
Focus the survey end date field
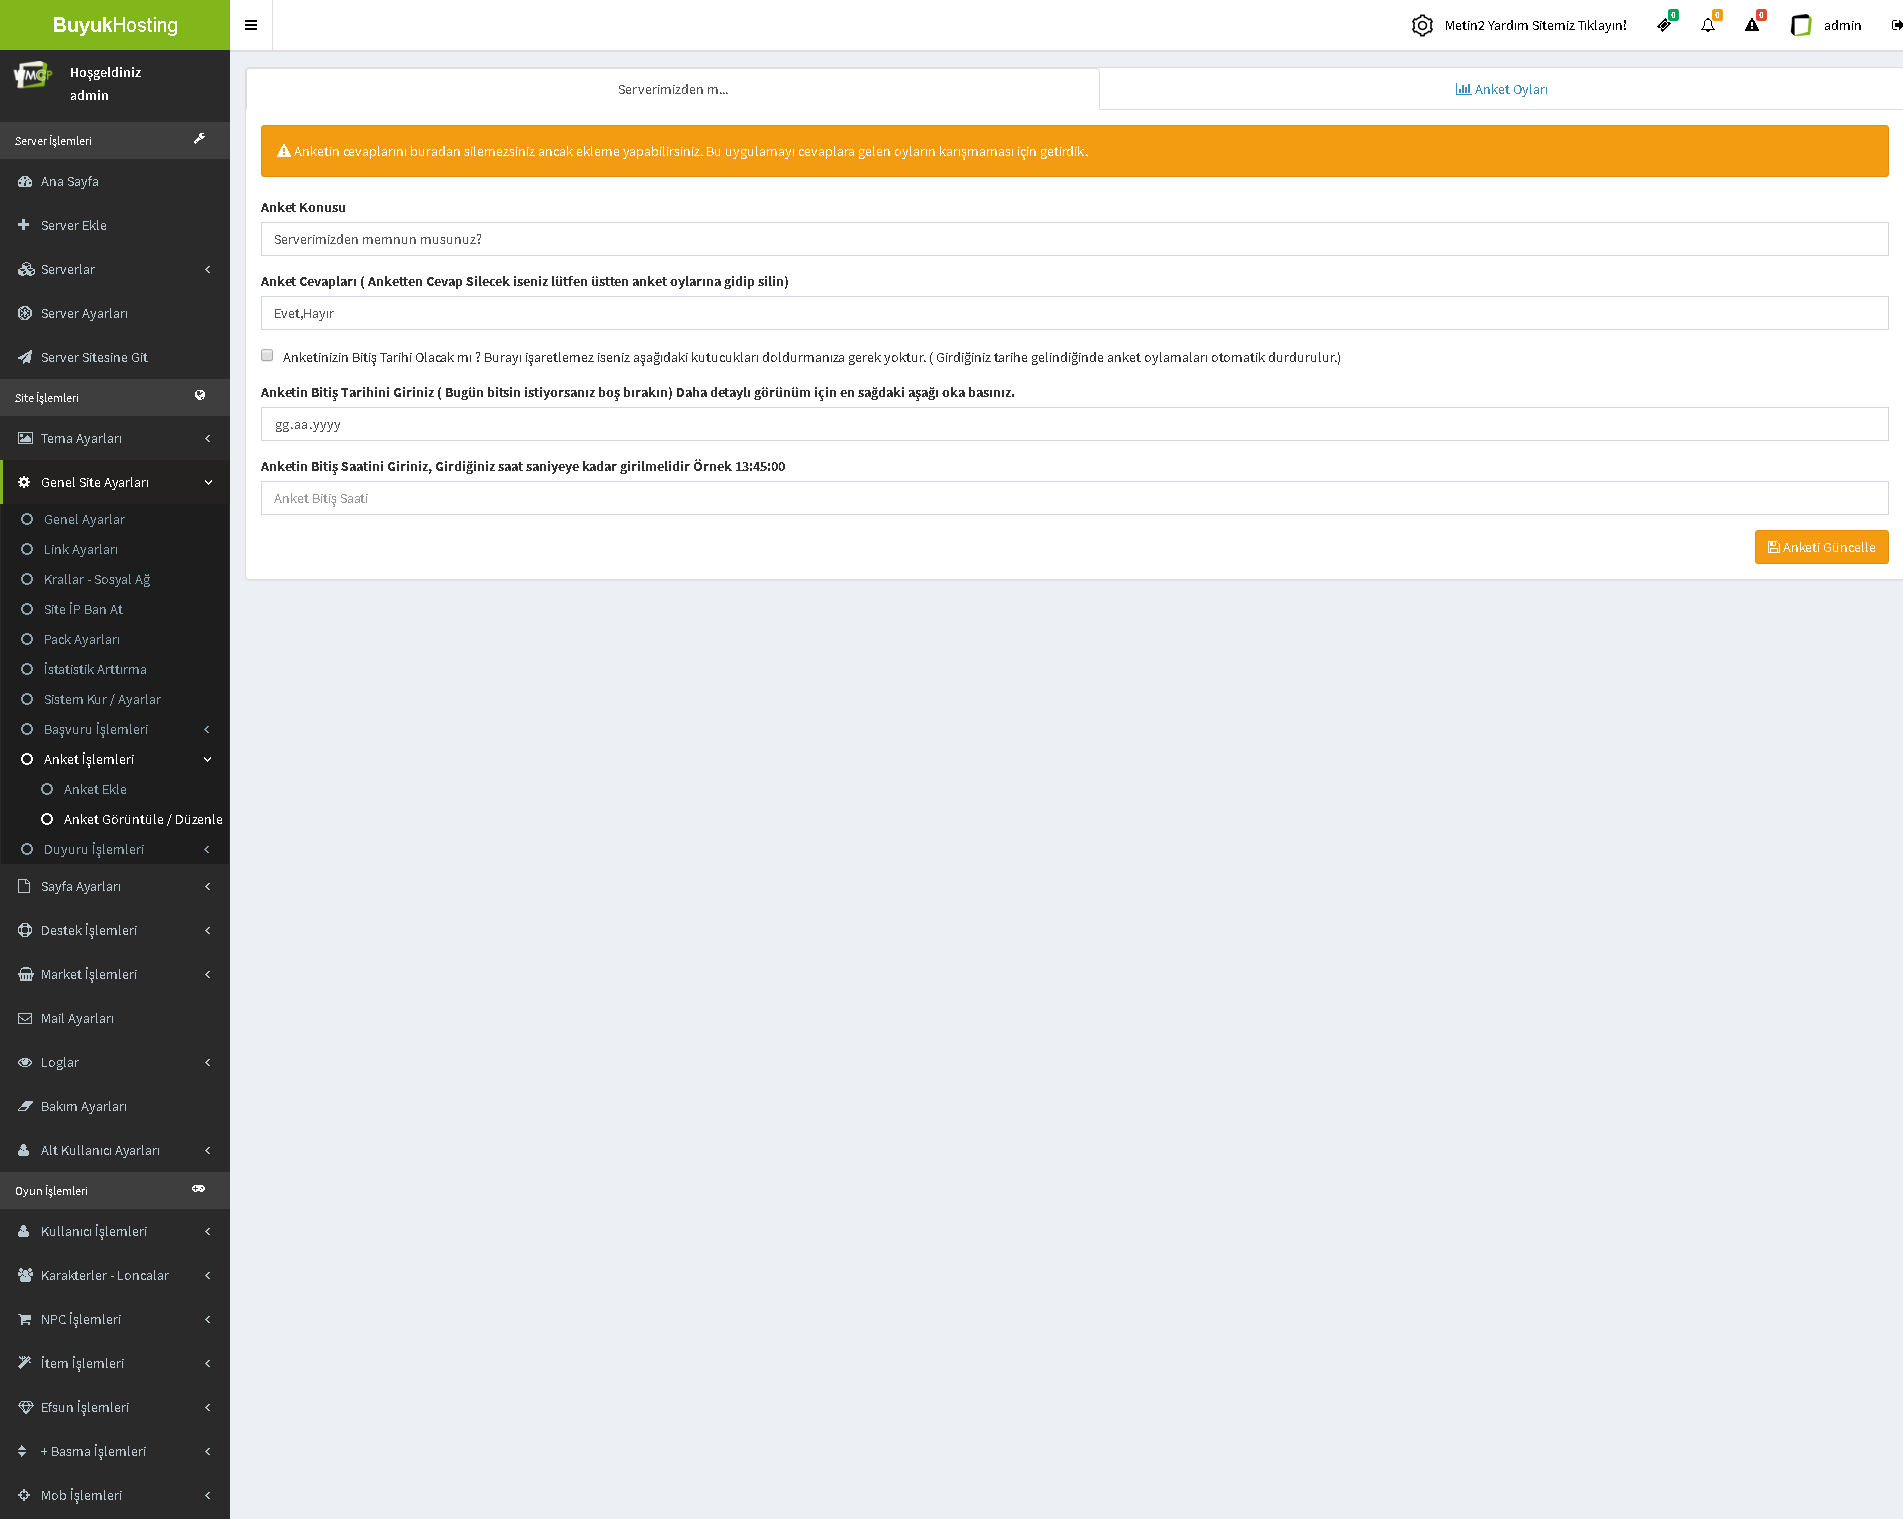[x=1074, y=424]
